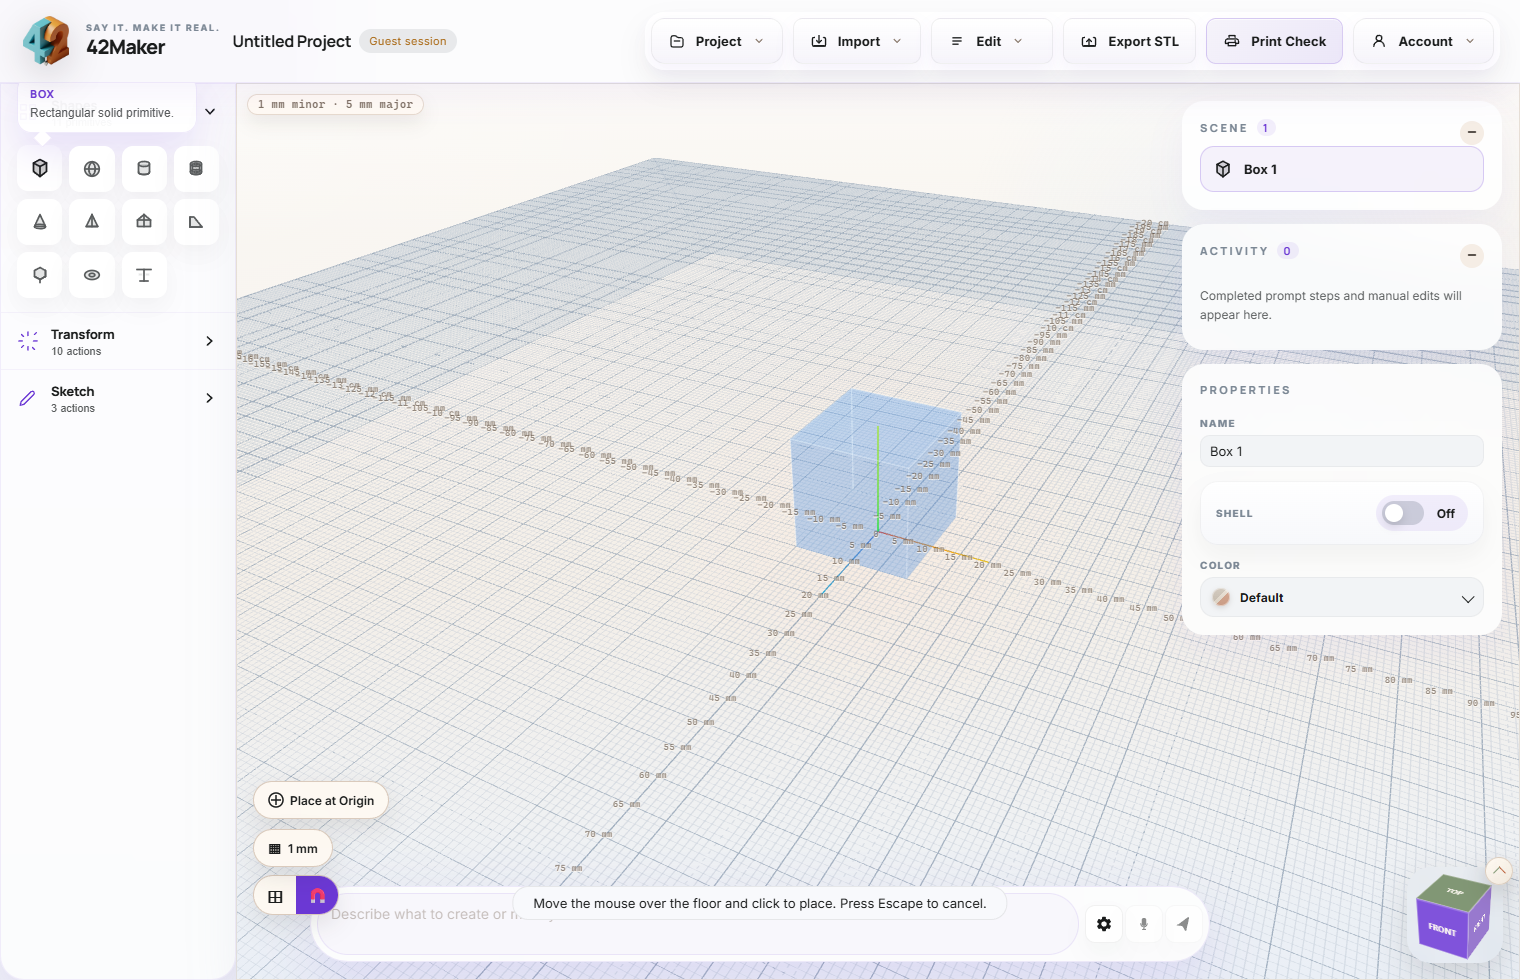
Task: Select the hexagon polyhedron shape tool
Action: [40, 274]
